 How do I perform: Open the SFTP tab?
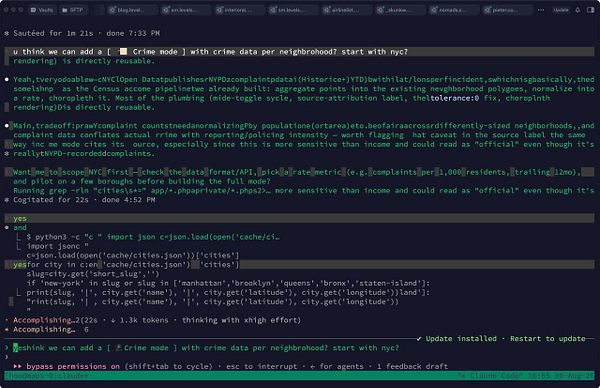[x=73, y=10]
